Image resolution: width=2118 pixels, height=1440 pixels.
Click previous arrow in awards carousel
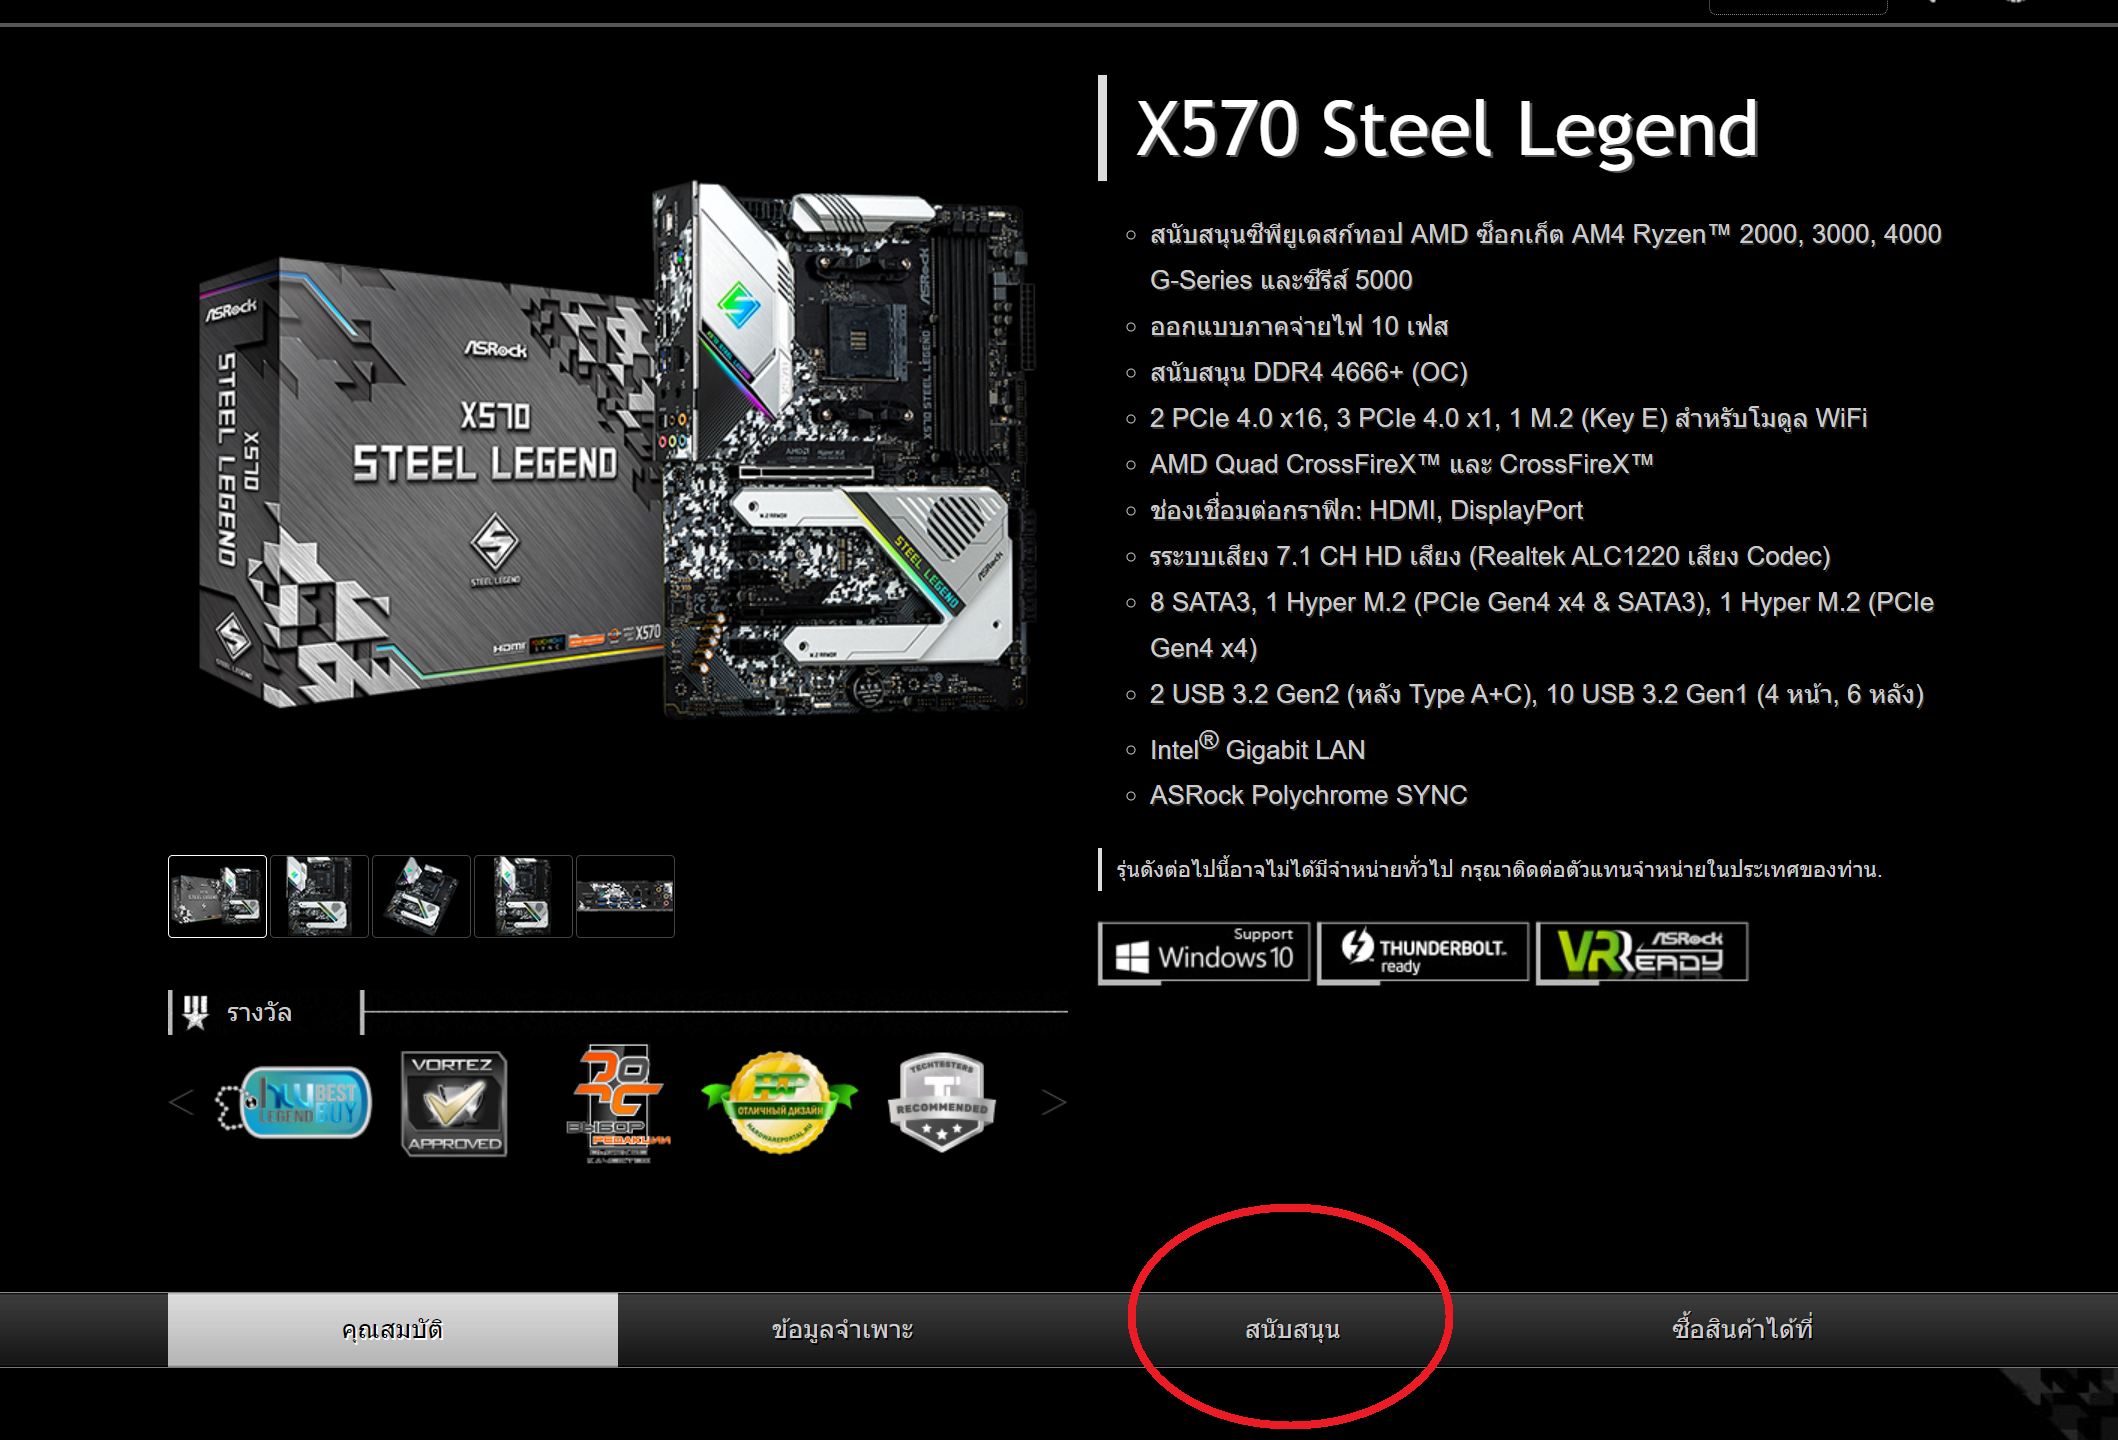(181, 1102)
